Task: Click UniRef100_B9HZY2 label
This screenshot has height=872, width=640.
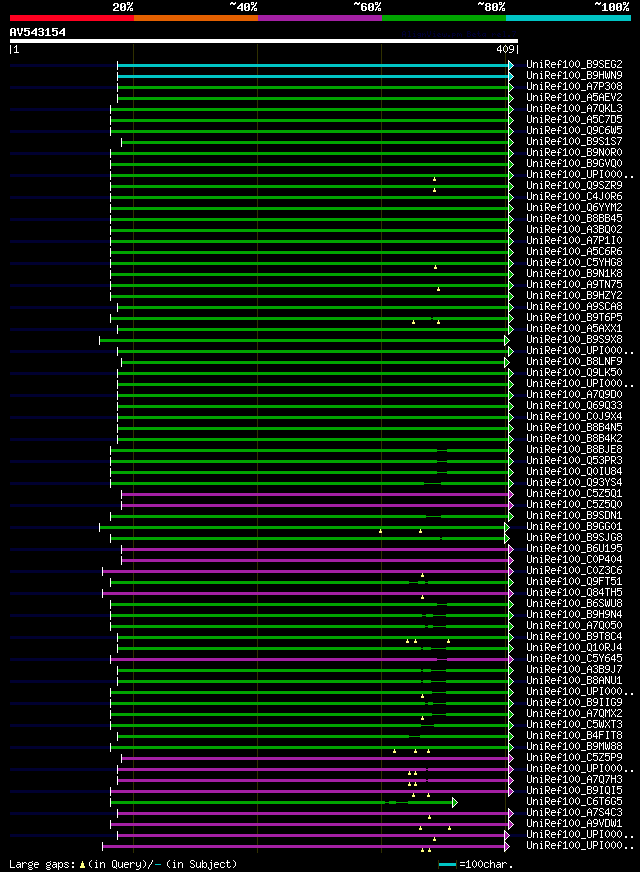Action: 574,295
